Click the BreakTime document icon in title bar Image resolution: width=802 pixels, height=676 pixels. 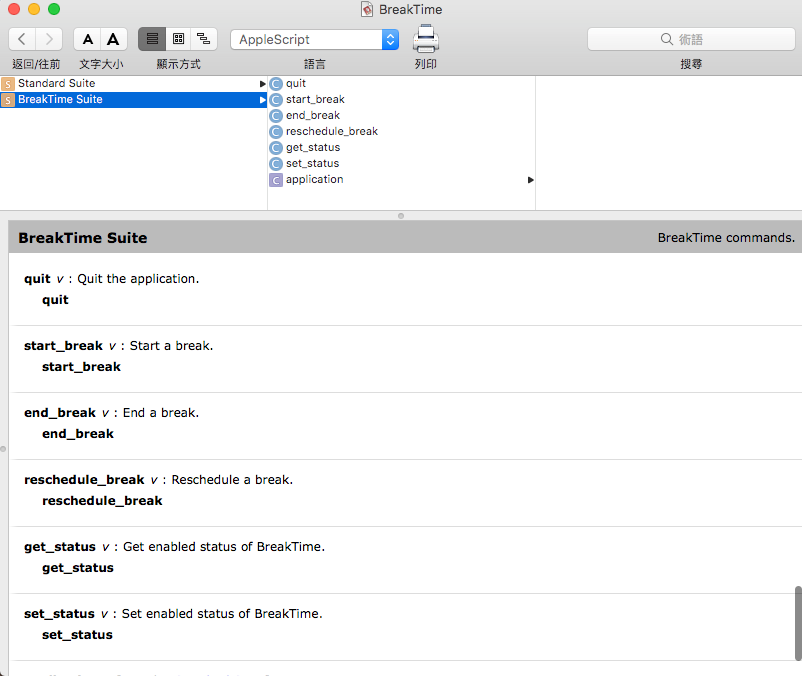[x=367, y=9]
